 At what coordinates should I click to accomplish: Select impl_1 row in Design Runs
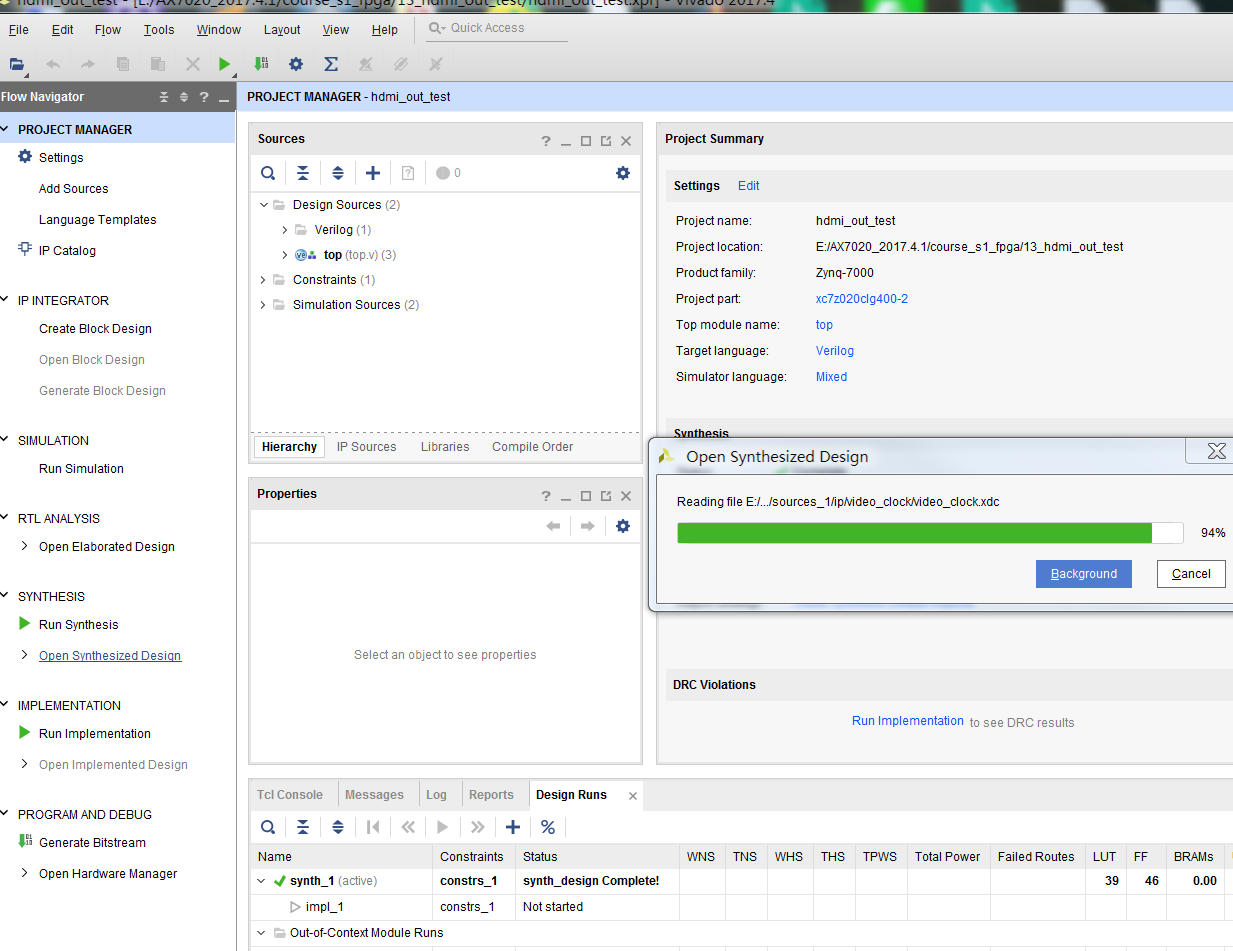point(741,907)
